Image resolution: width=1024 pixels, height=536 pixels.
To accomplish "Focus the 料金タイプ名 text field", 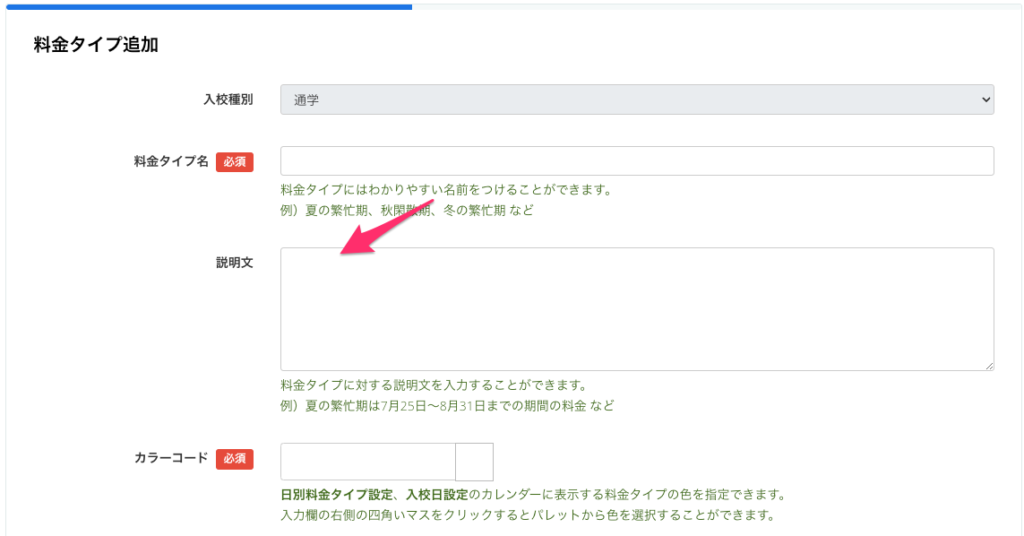I will (x=636, y=161).
